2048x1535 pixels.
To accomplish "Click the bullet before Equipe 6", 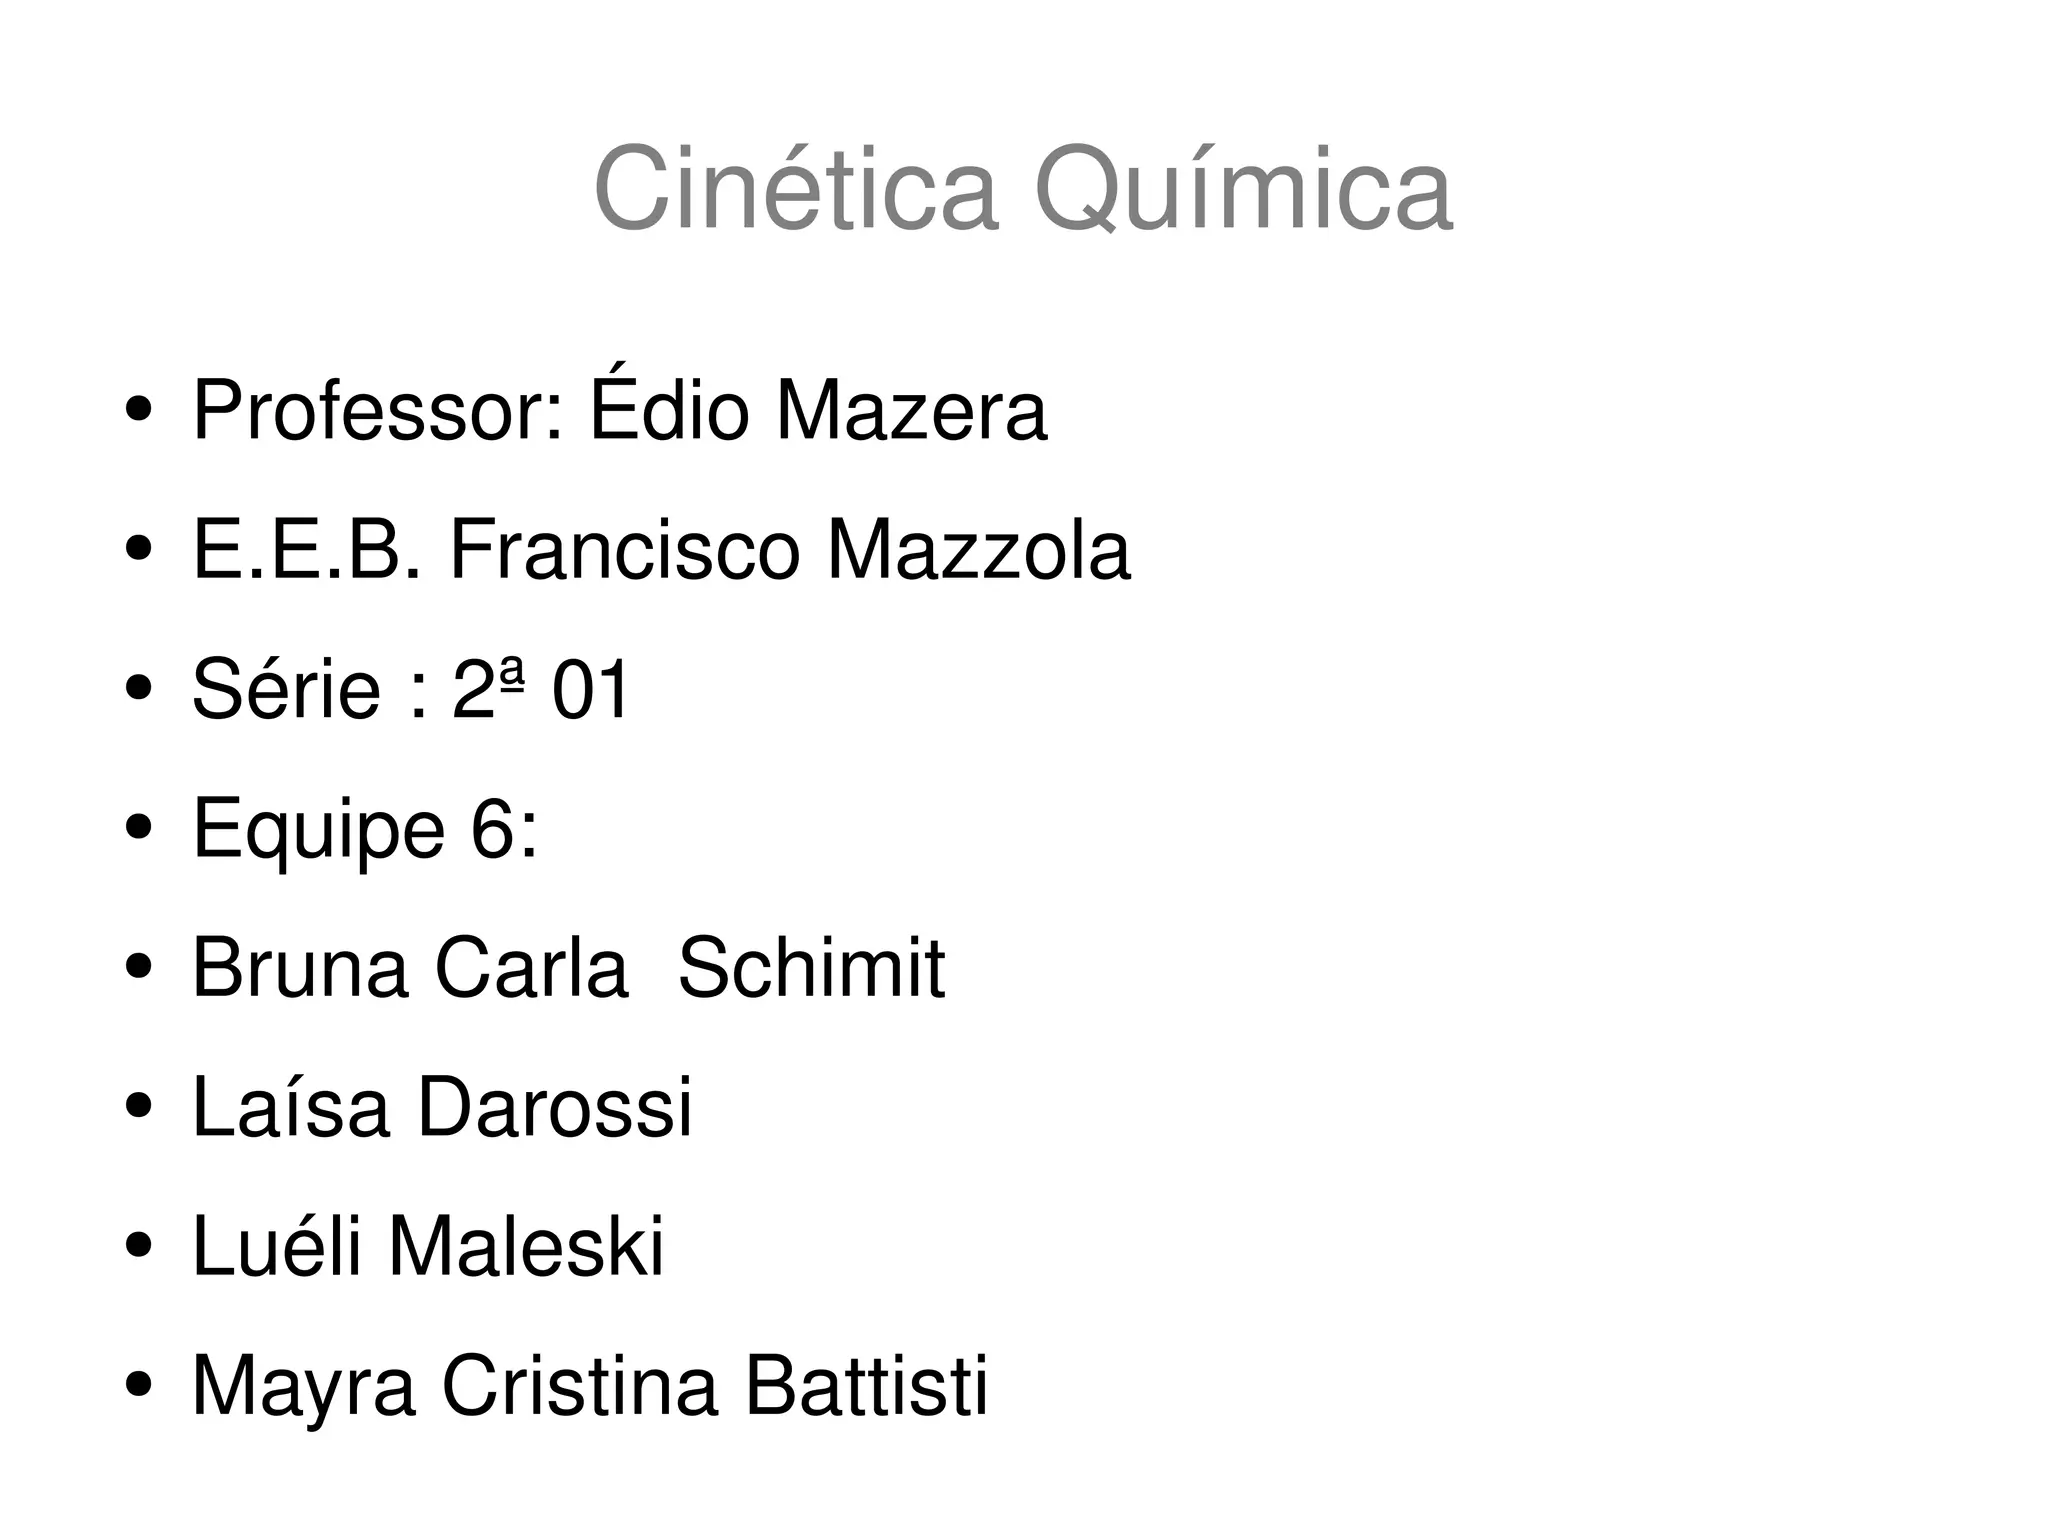I will coord(139,827).
